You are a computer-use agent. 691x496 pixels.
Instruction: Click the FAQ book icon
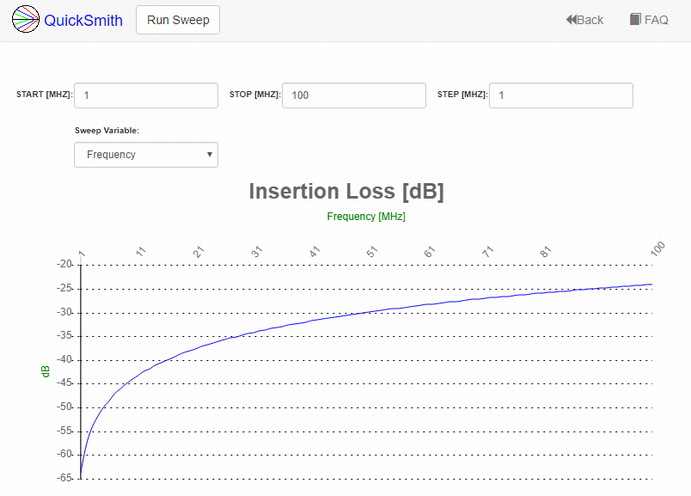click(x=635, y=19)
